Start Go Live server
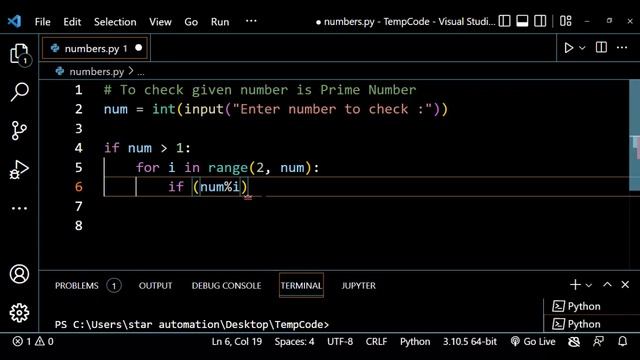The image size is (640, 360). pyautogui.click(x=533, y=341)
